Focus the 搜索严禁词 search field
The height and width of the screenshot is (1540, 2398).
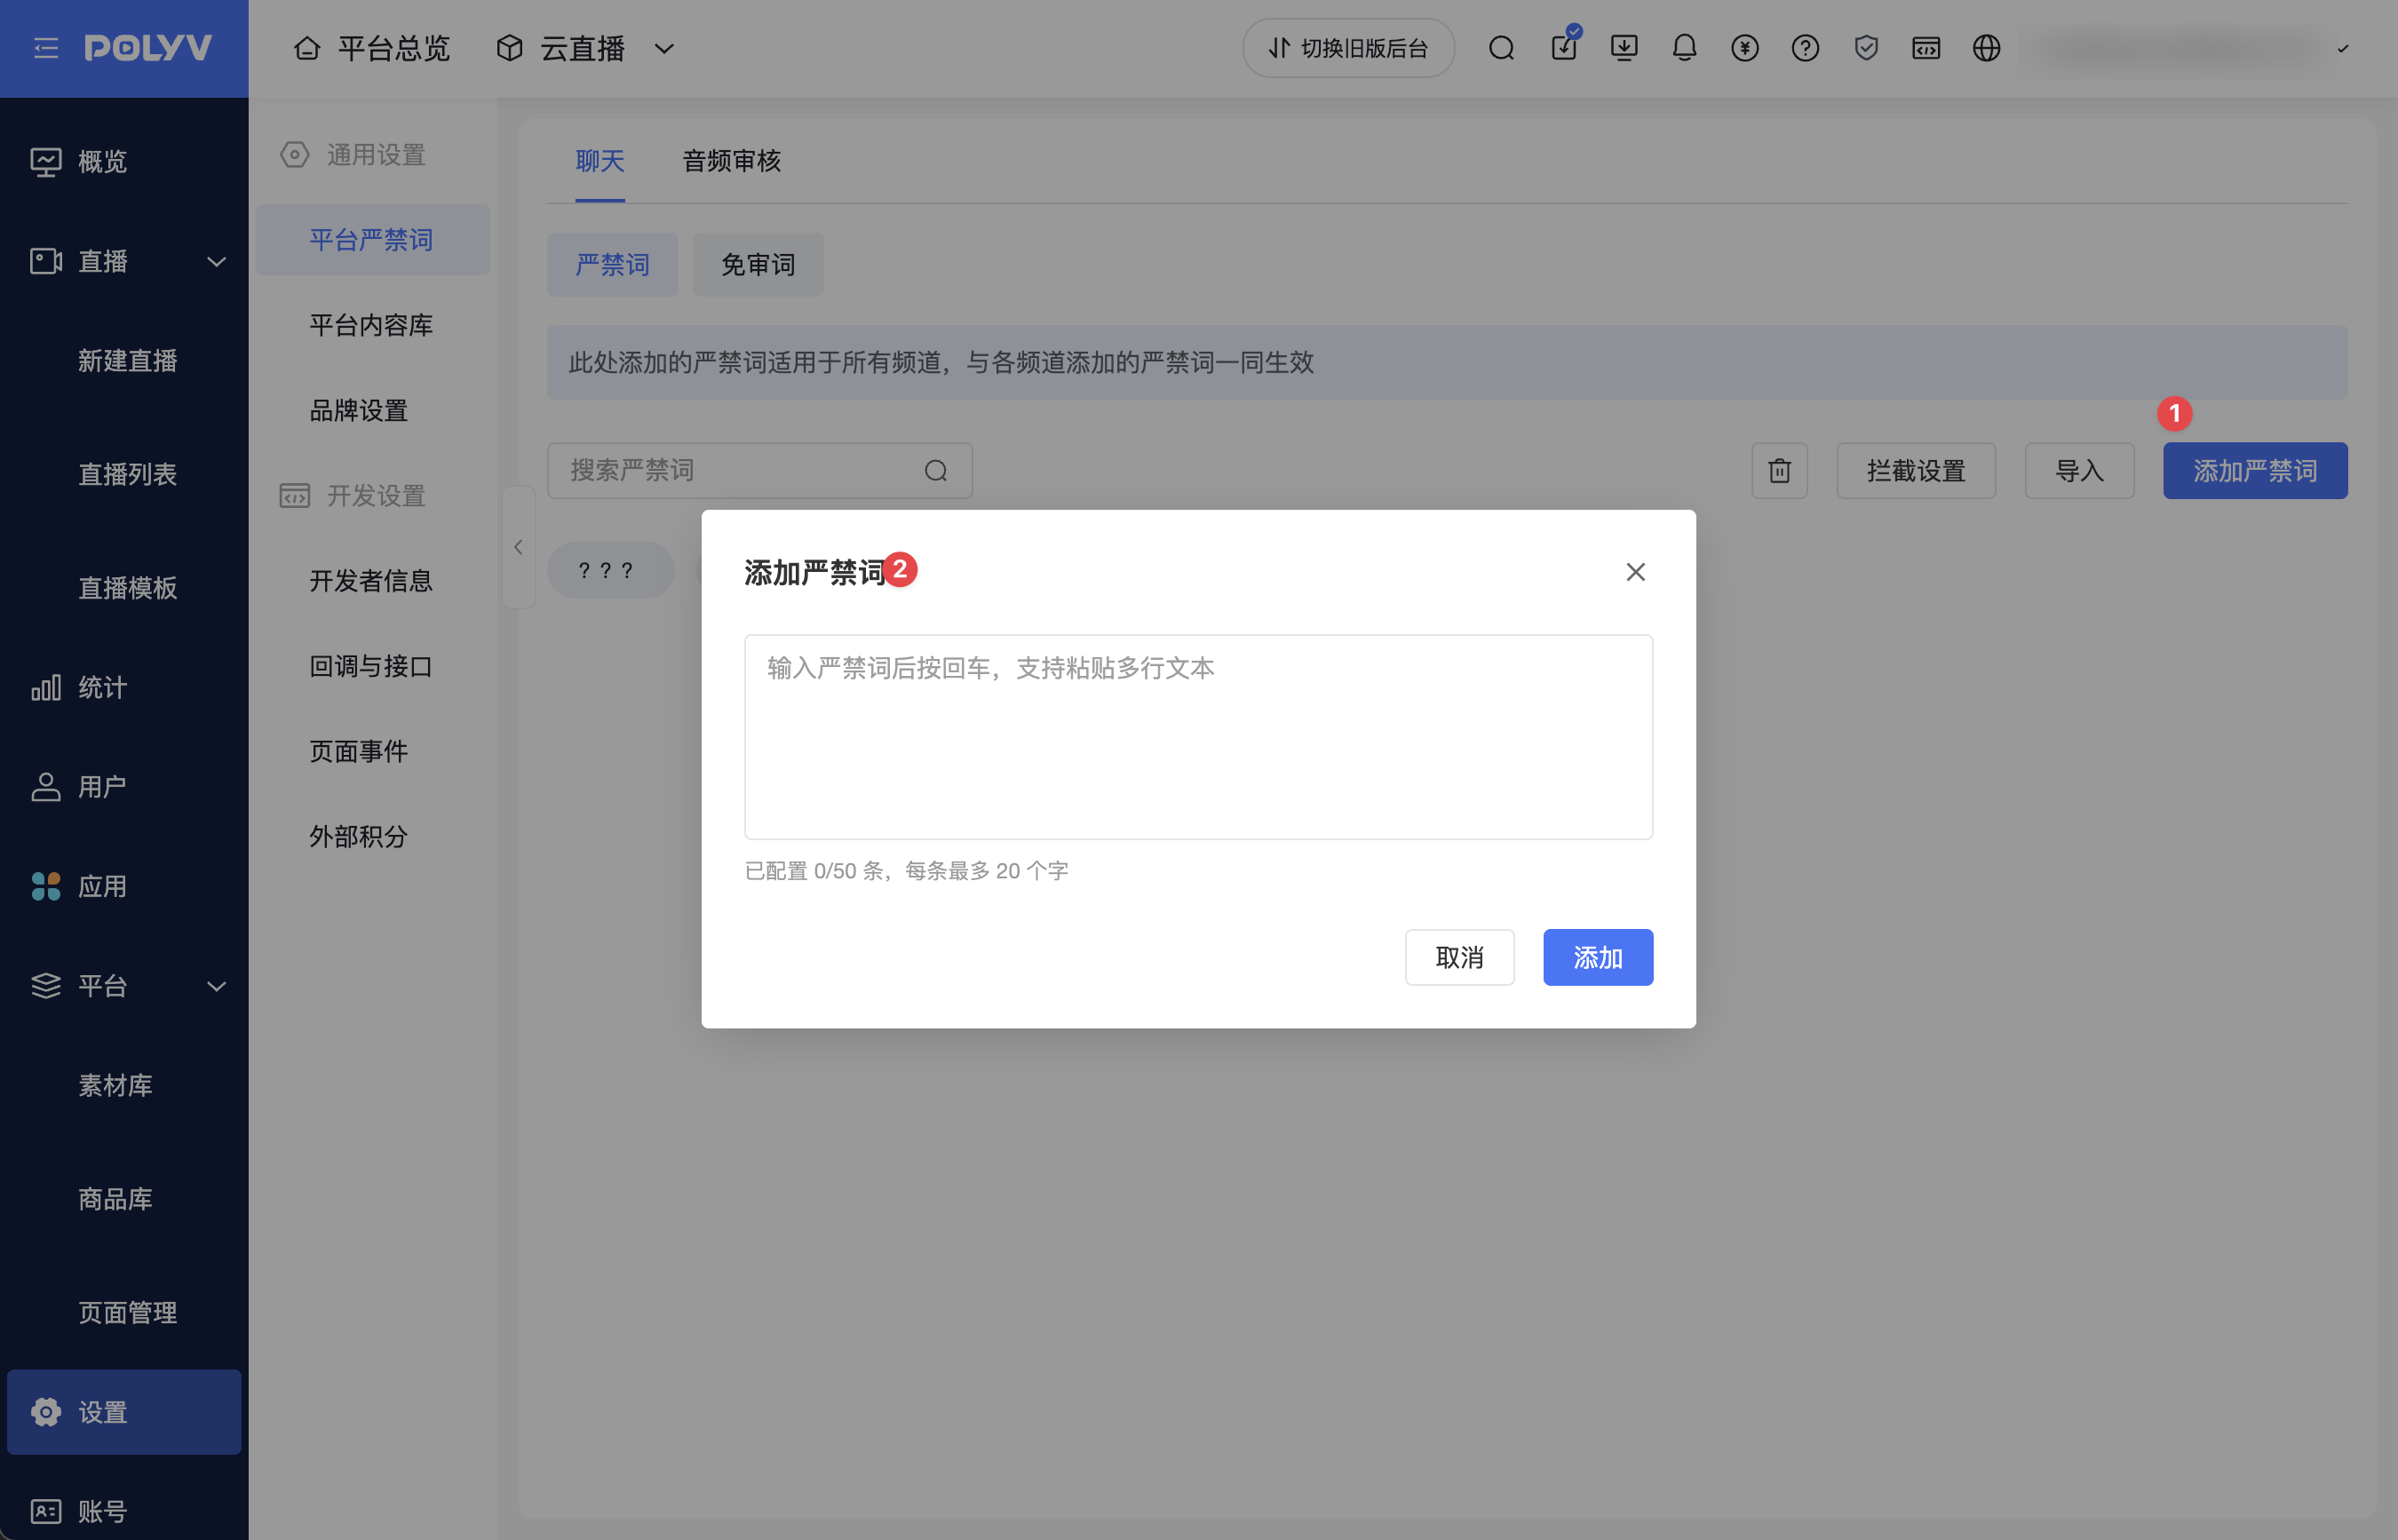coord(760,471)
